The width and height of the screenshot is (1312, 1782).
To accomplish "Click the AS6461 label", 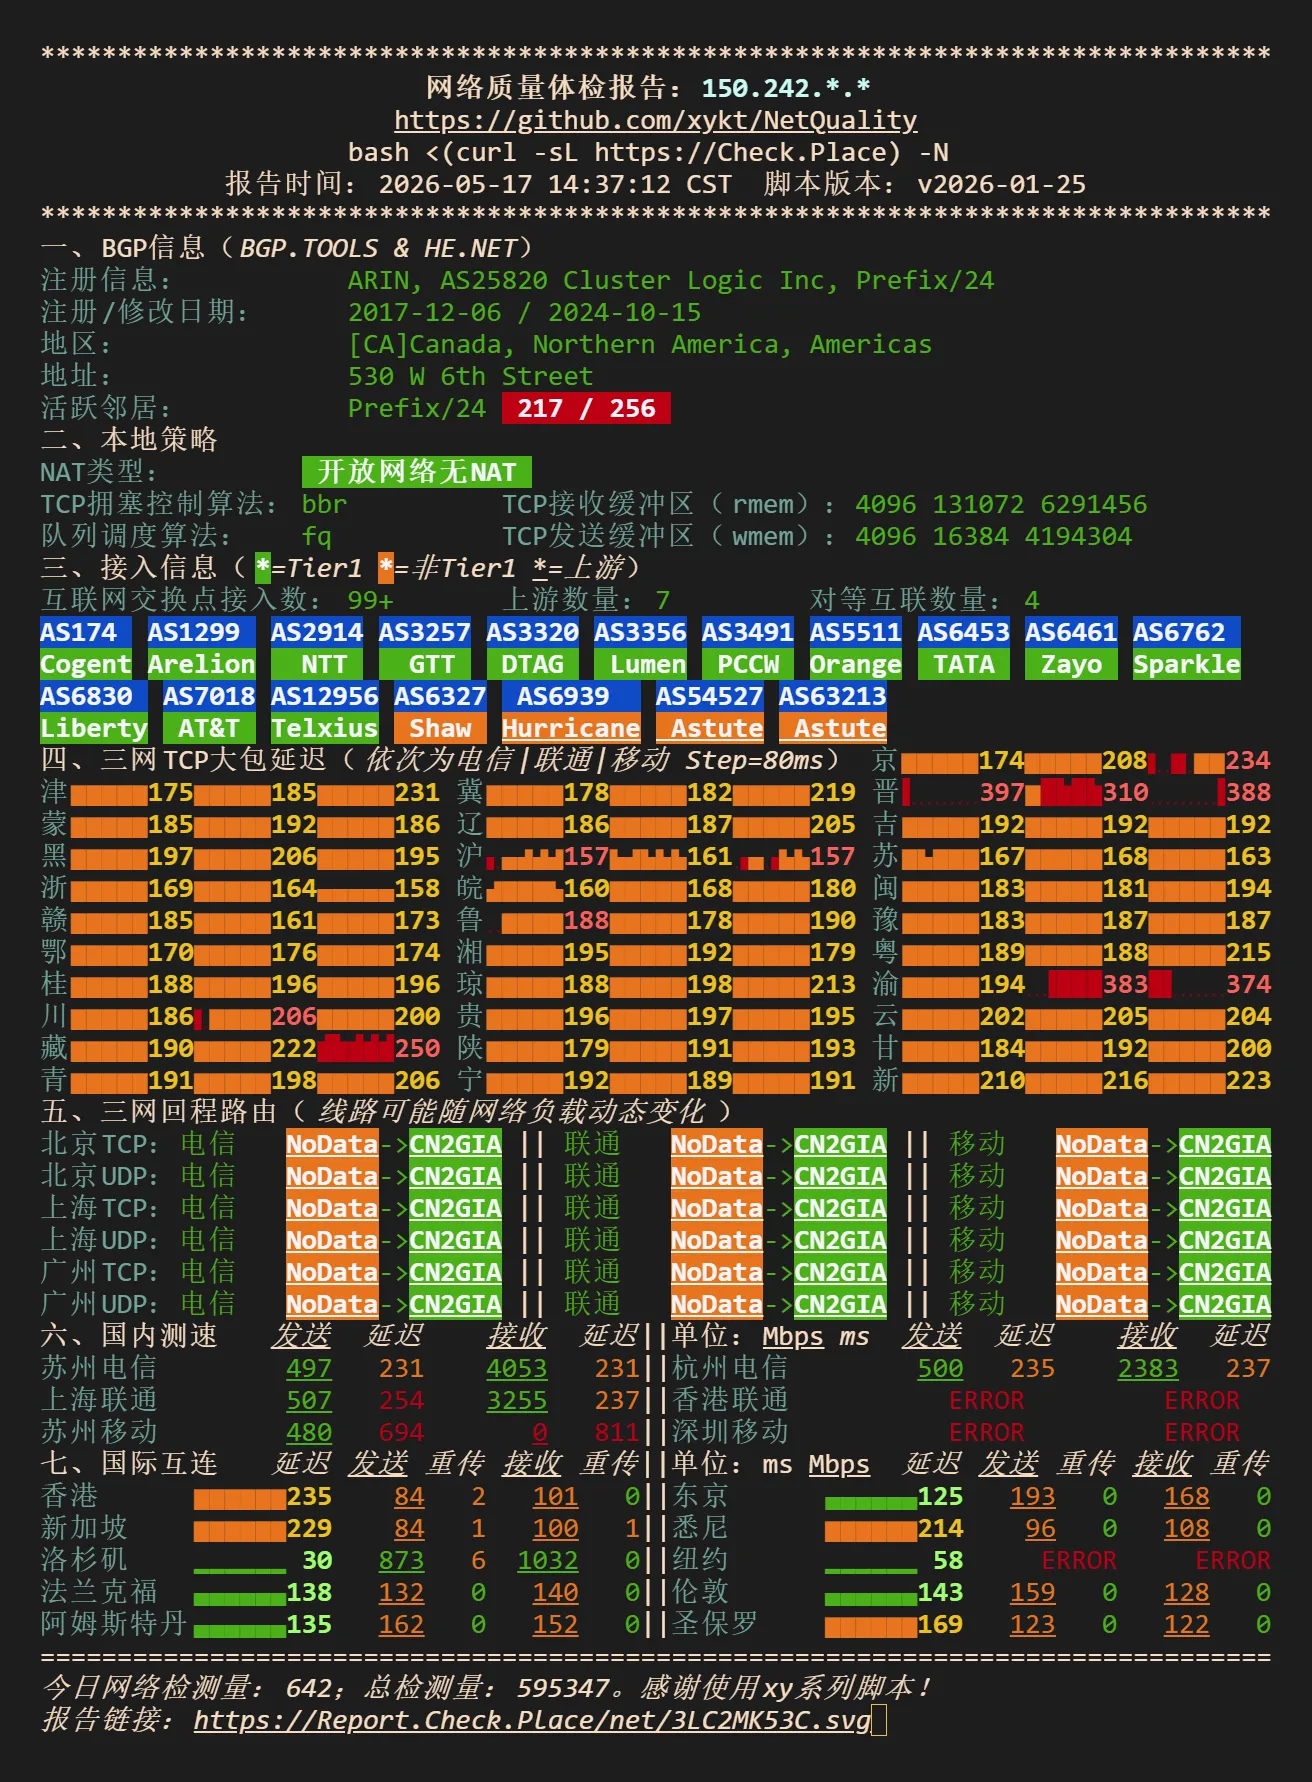I will pyautogui.click(x=1071, y=632).
